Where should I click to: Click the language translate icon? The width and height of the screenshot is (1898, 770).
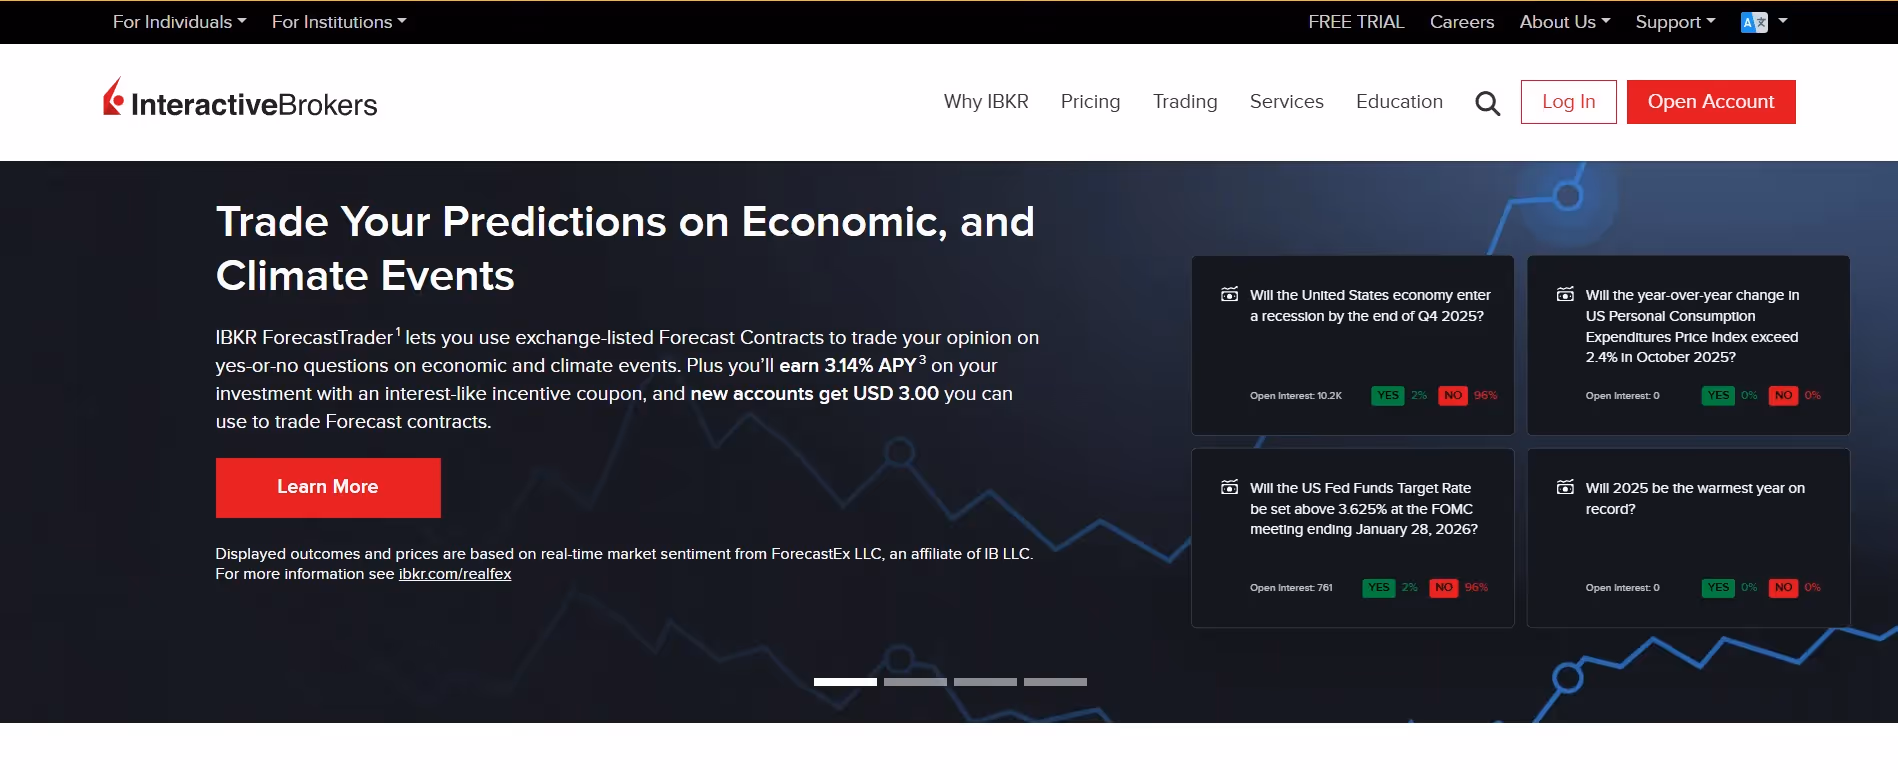(1754, 22)
